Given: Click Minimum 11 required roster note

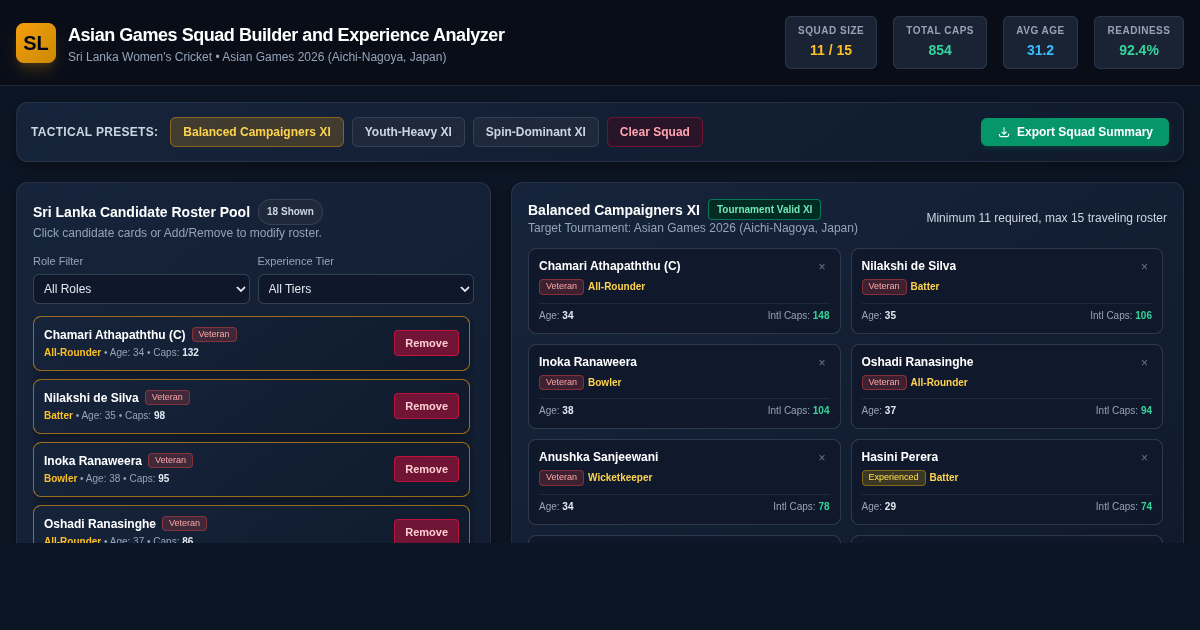Looking at the screenshot, I should 1046,218.
